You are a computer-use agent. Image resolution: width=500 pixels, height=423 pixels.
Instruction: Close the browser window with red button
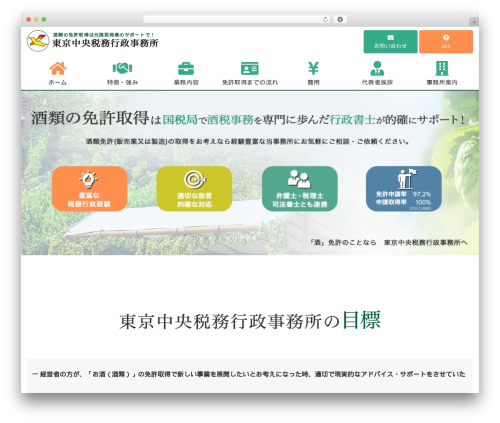[29, 19]
